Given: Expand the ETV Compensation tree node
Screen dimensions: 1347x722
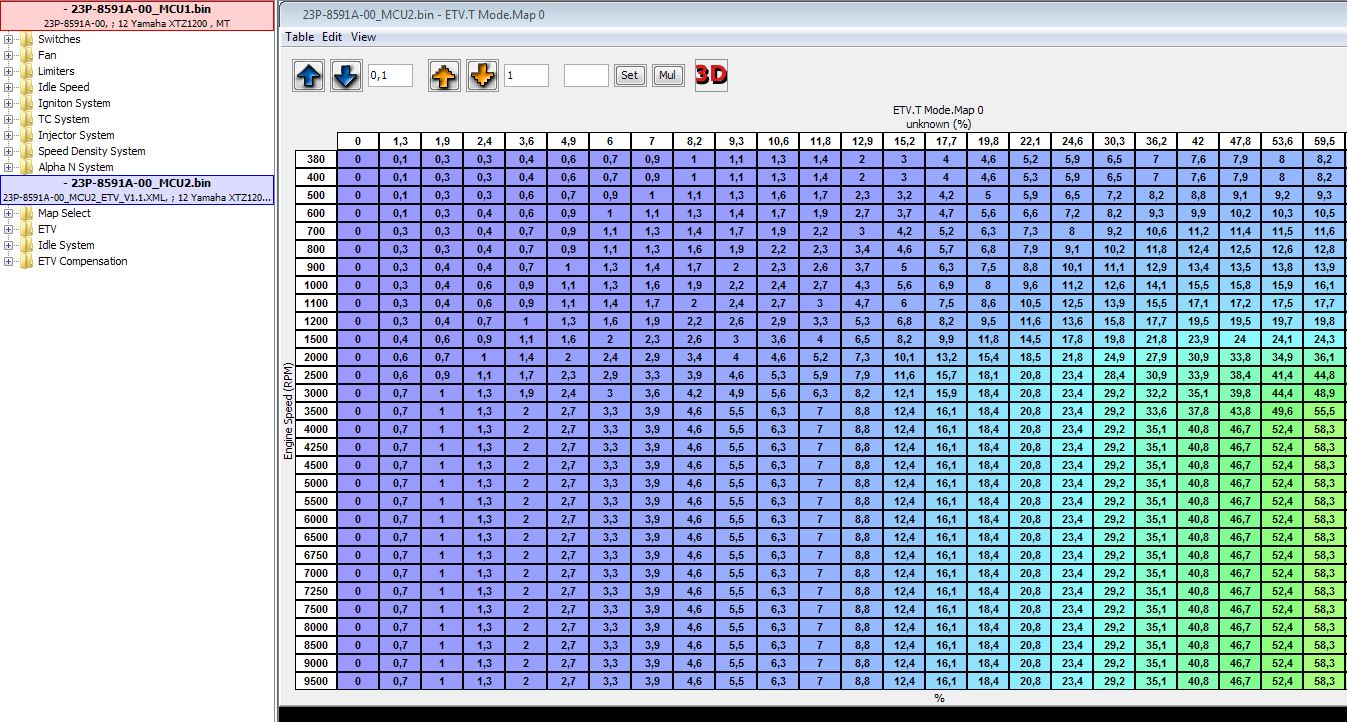Looking at the screenshot, I should pyautogui.click(x=9, y=262).
